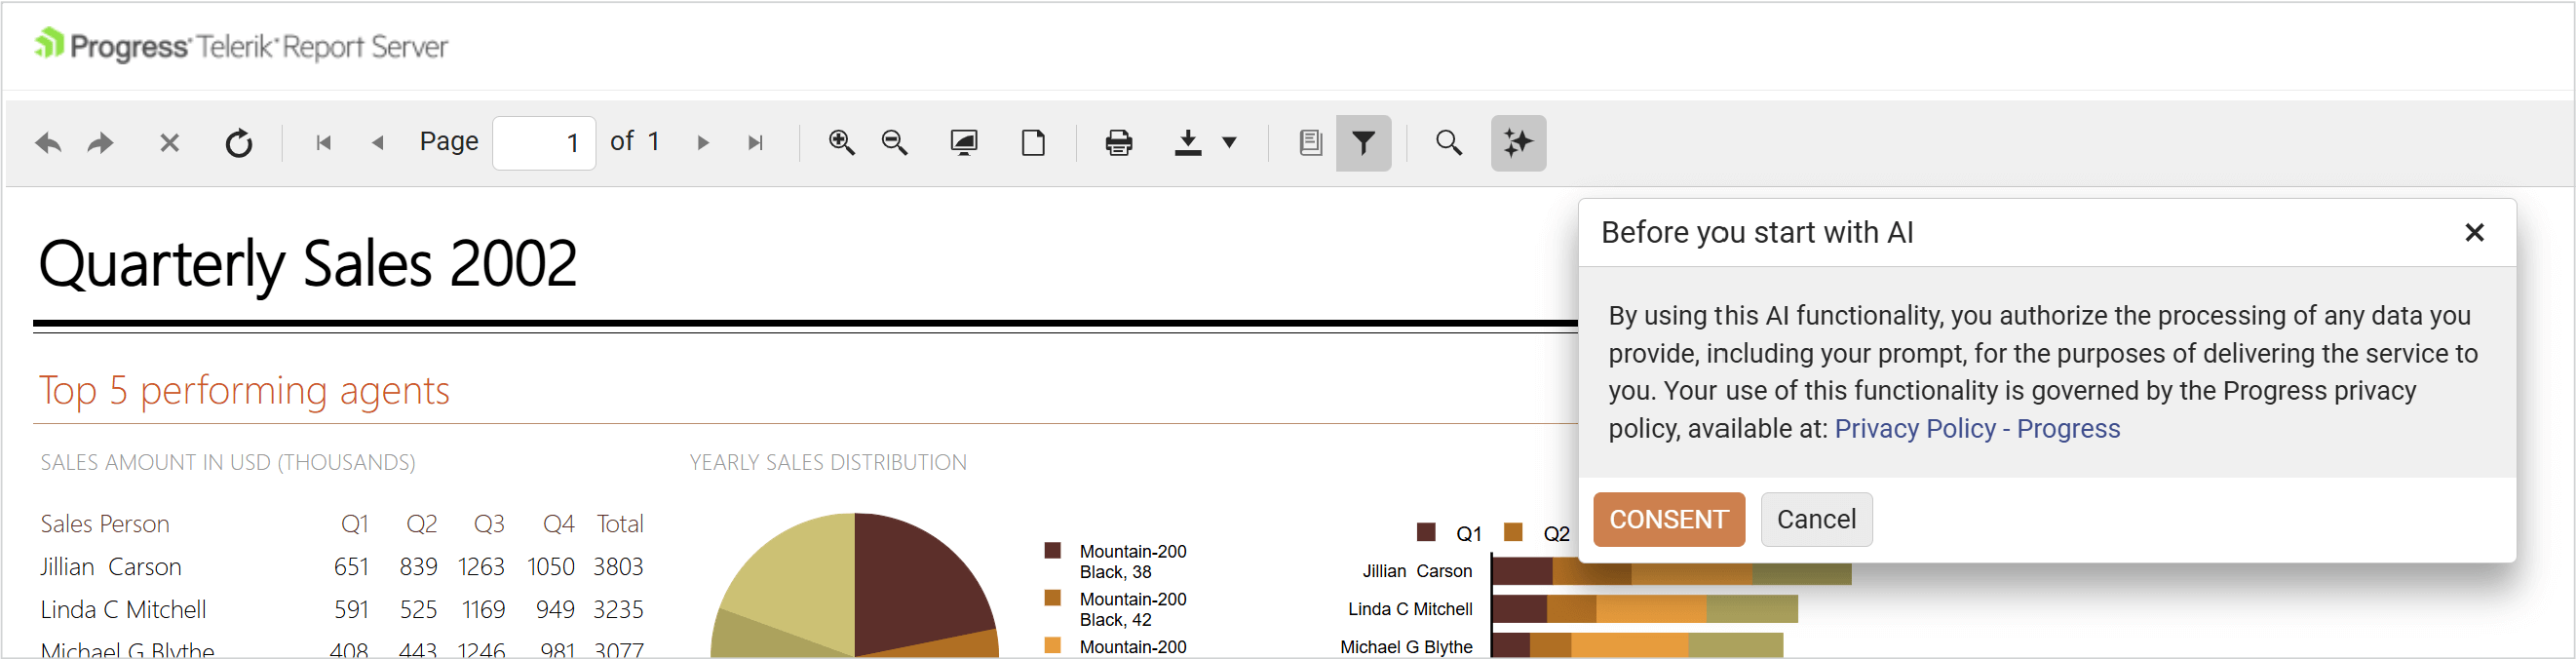Screen dimensions: 2576x659
Task: Click the page number input field
Action: (544, 143)
